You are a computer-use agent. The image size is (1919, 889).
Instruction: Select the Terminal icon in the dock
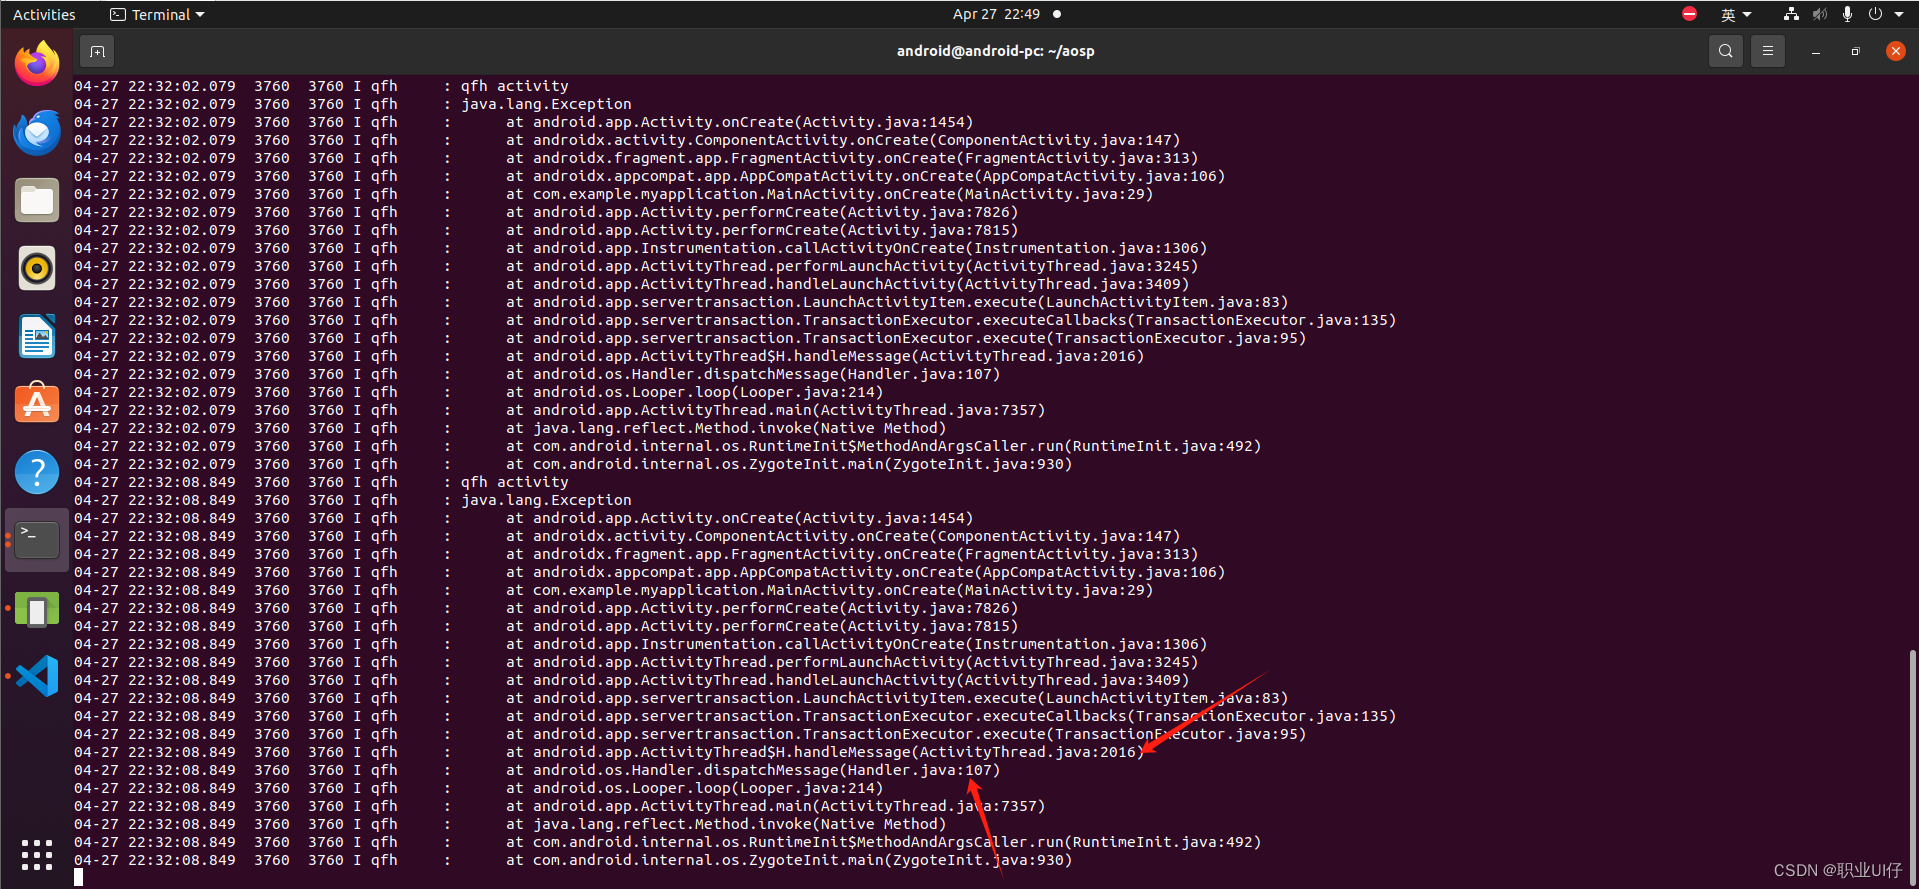tap(37, 540)
